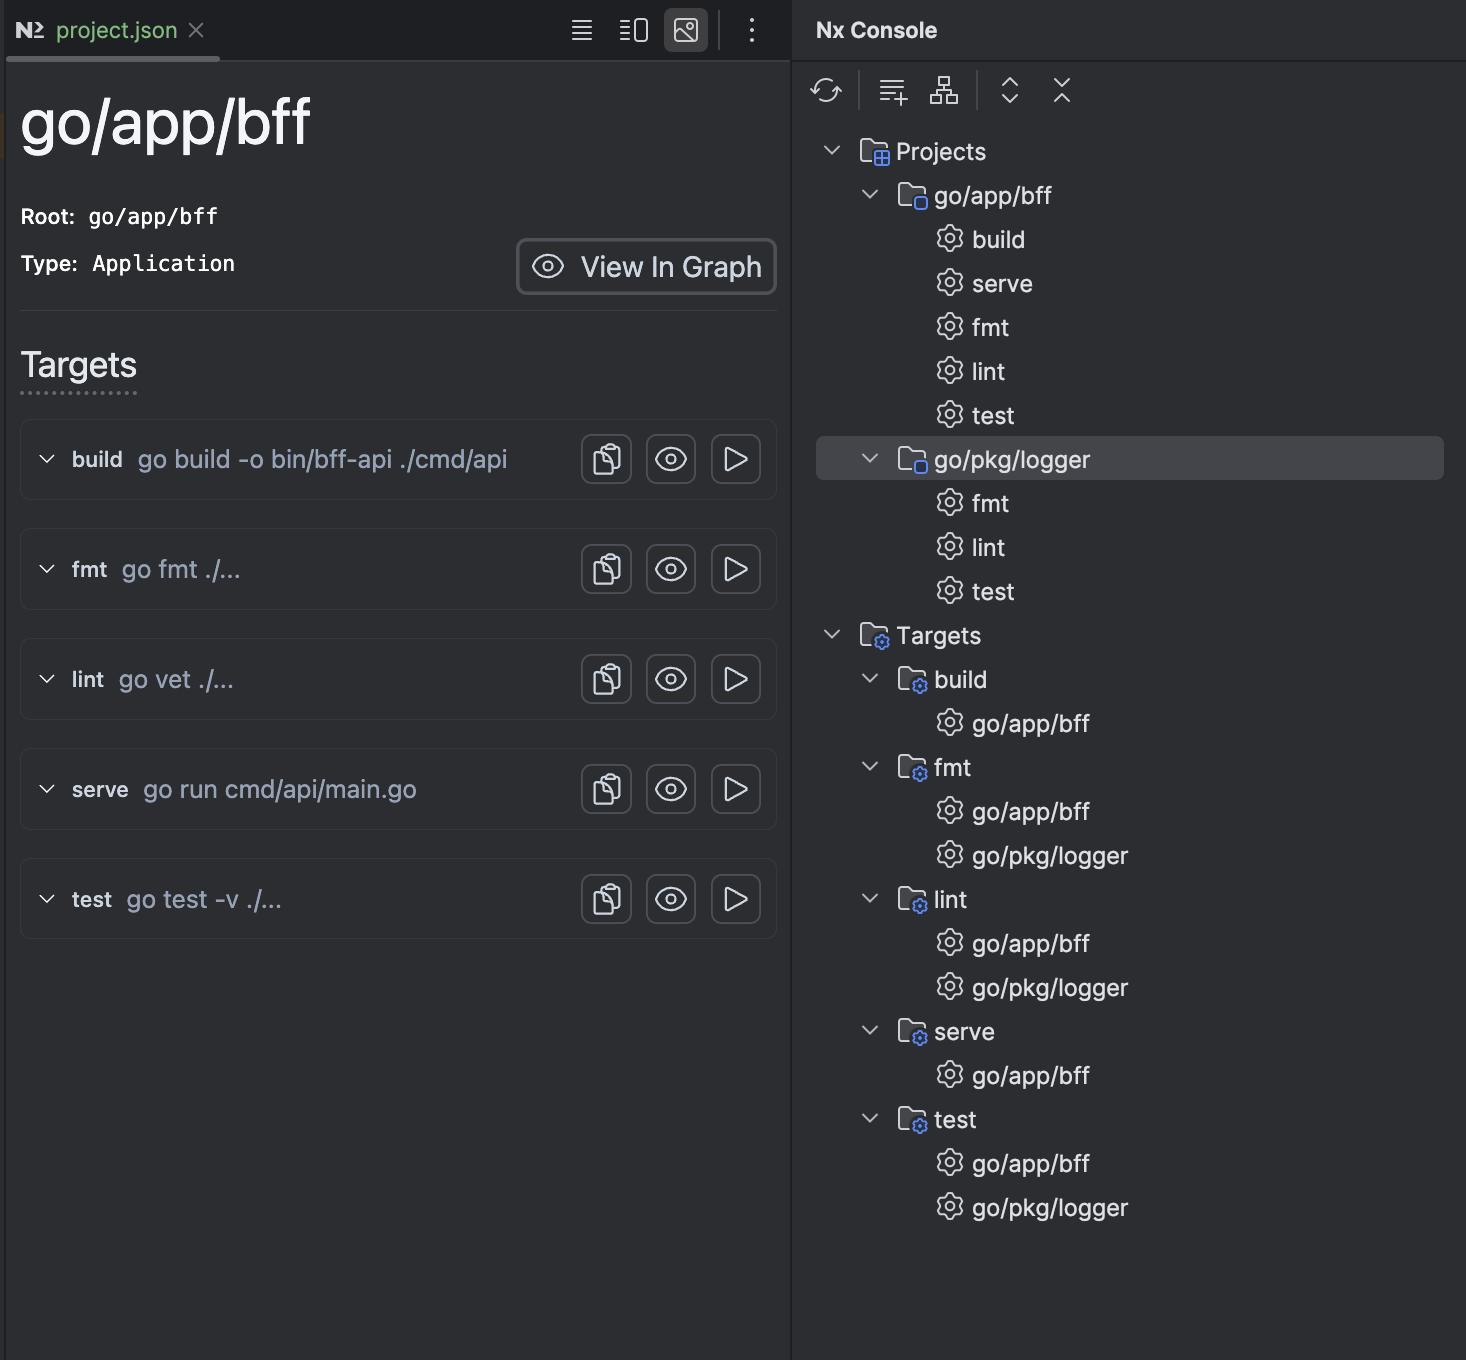The width and height of the screenshot is (1466, 1360).
Task: Select lint under go/pkg/logger project
Action: click(988, 547)
